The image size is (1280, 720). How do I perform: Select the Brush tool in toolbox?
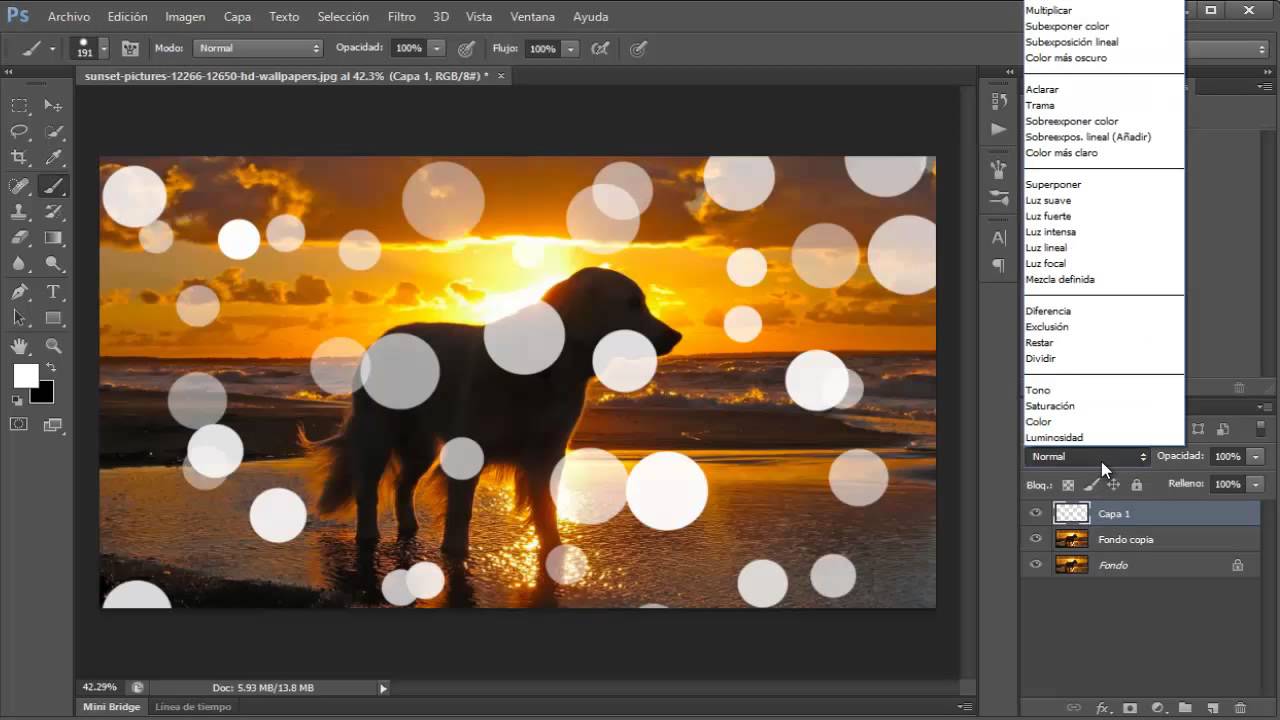pyautogui.click(x=54, y=186)
